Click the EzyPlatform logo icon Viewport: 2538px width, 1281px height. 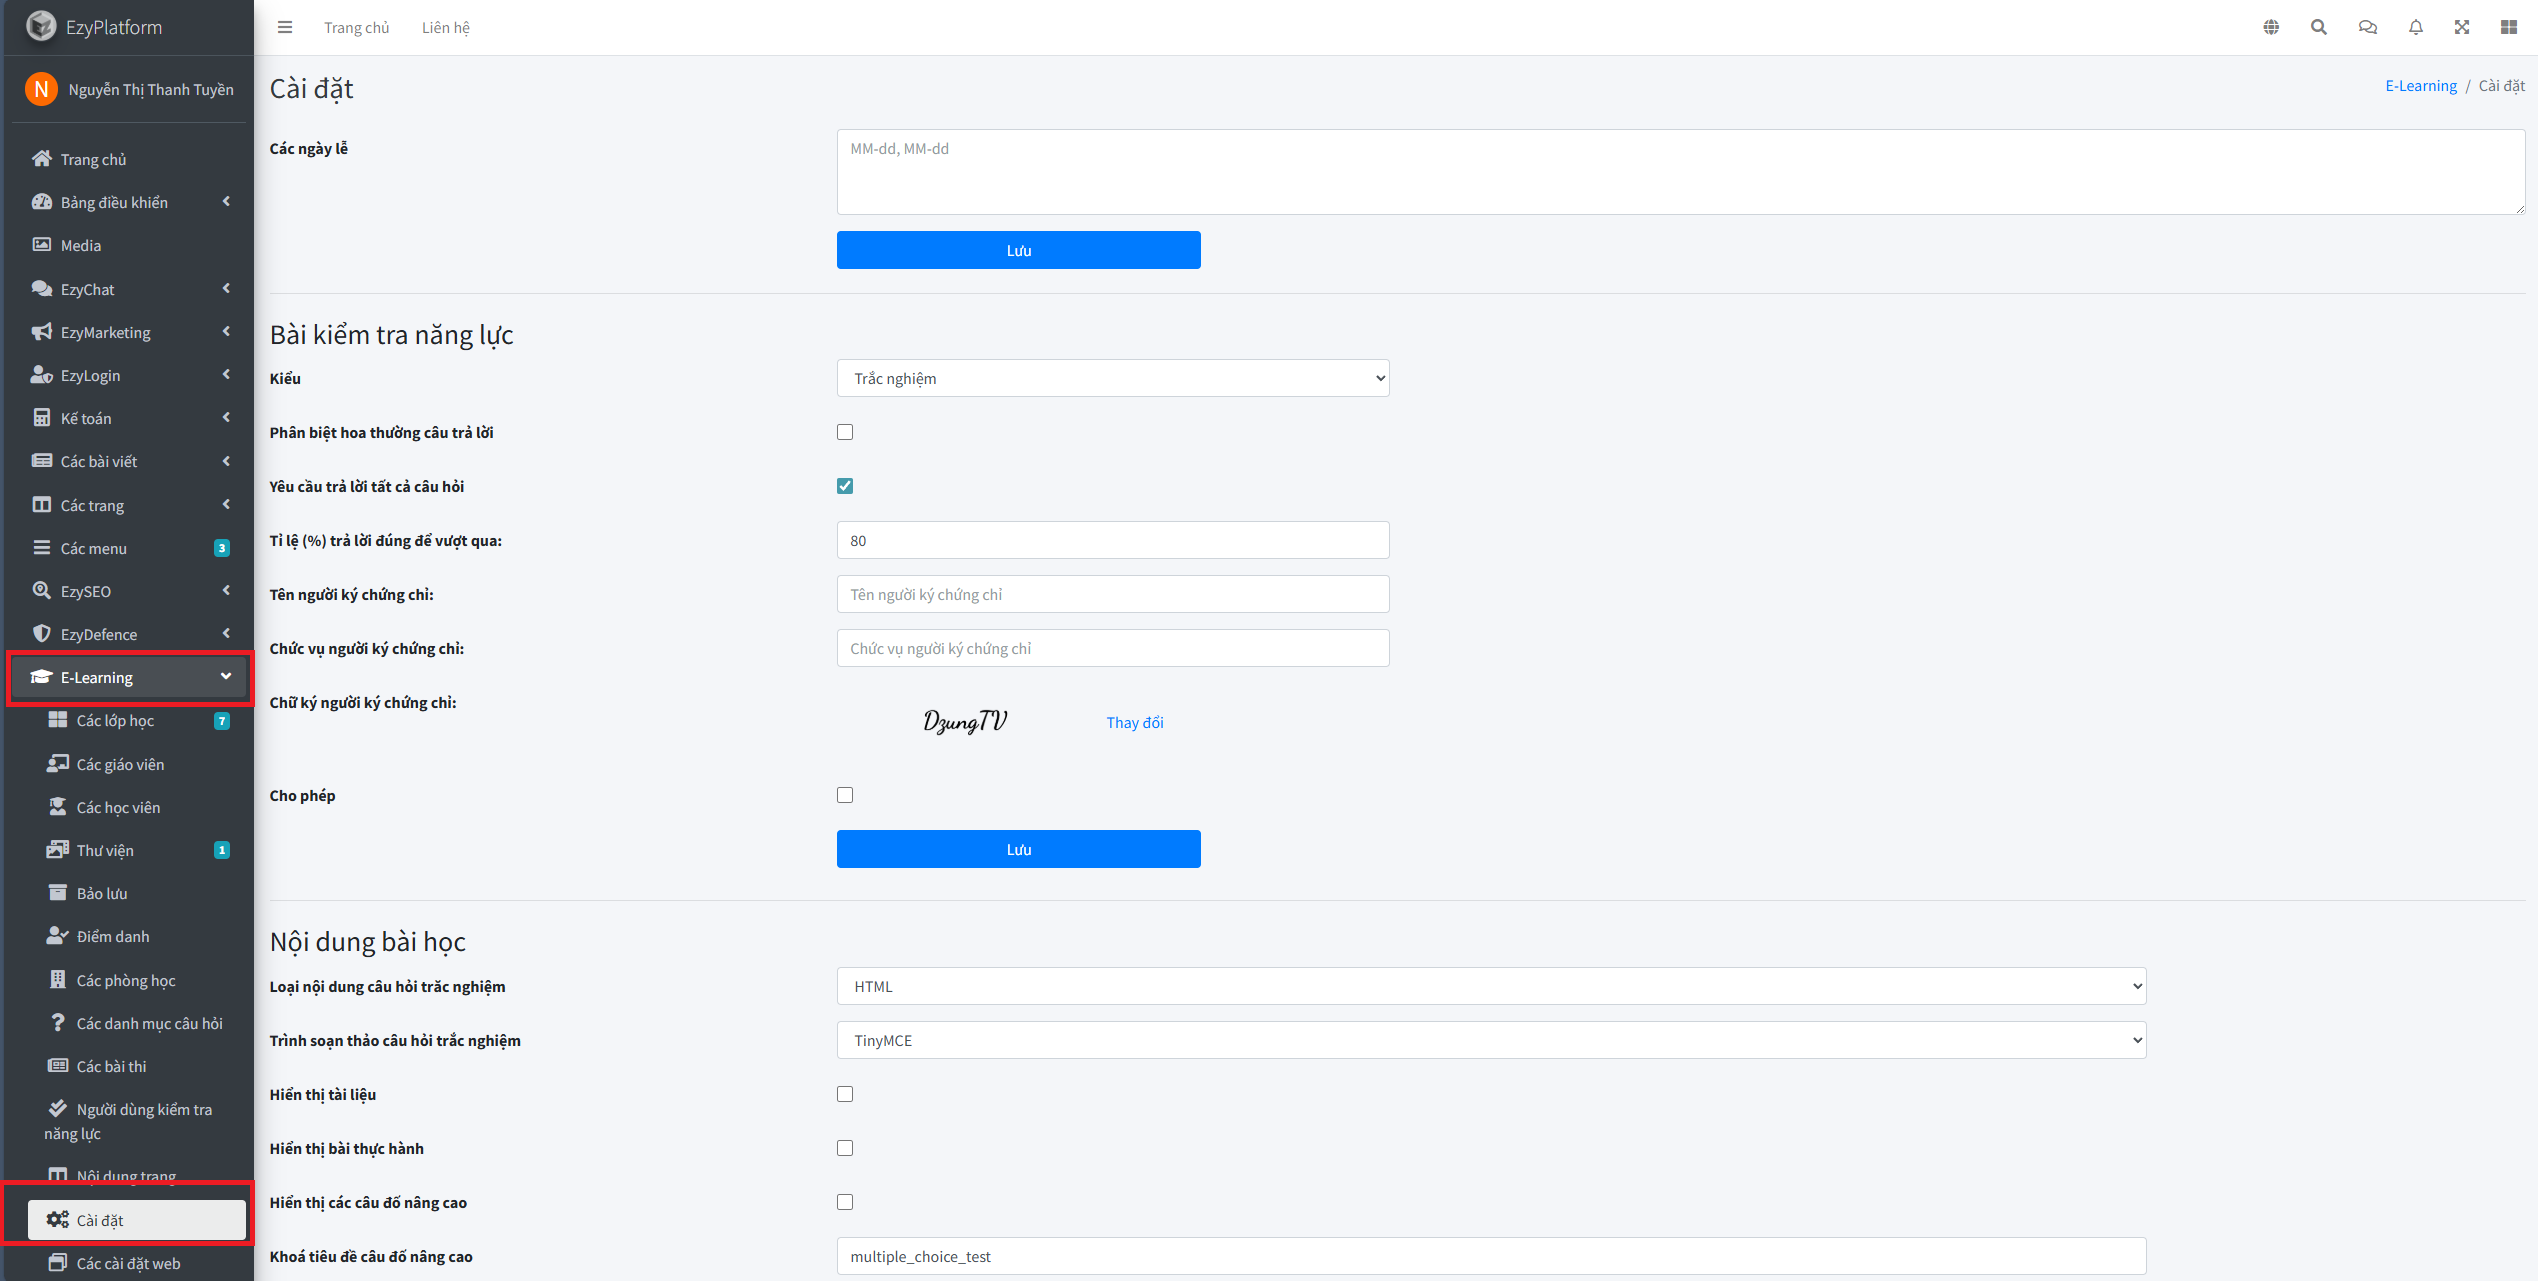click(x=41, y=27)
